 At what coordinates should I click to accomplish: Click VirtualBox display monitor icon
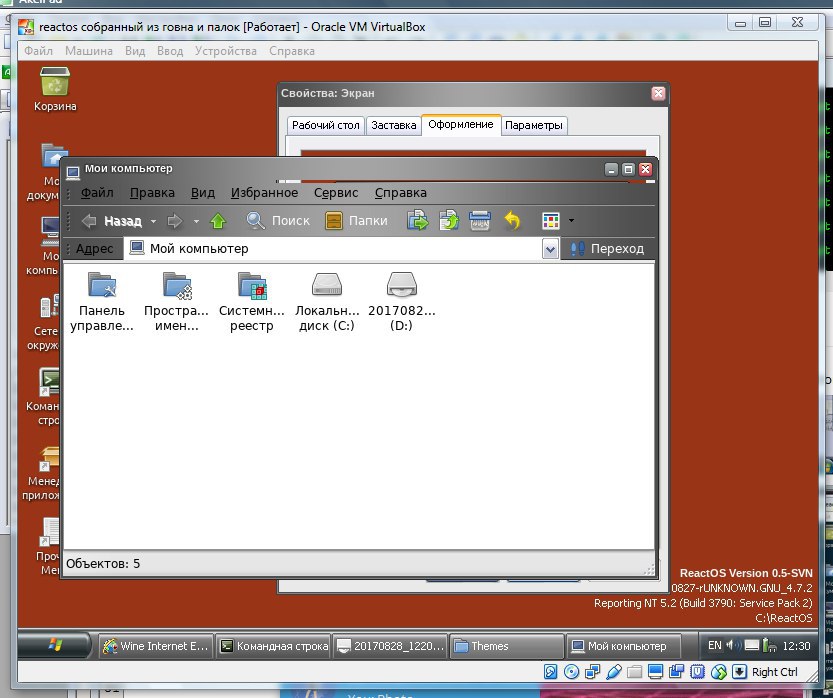[x=656, y=672]
